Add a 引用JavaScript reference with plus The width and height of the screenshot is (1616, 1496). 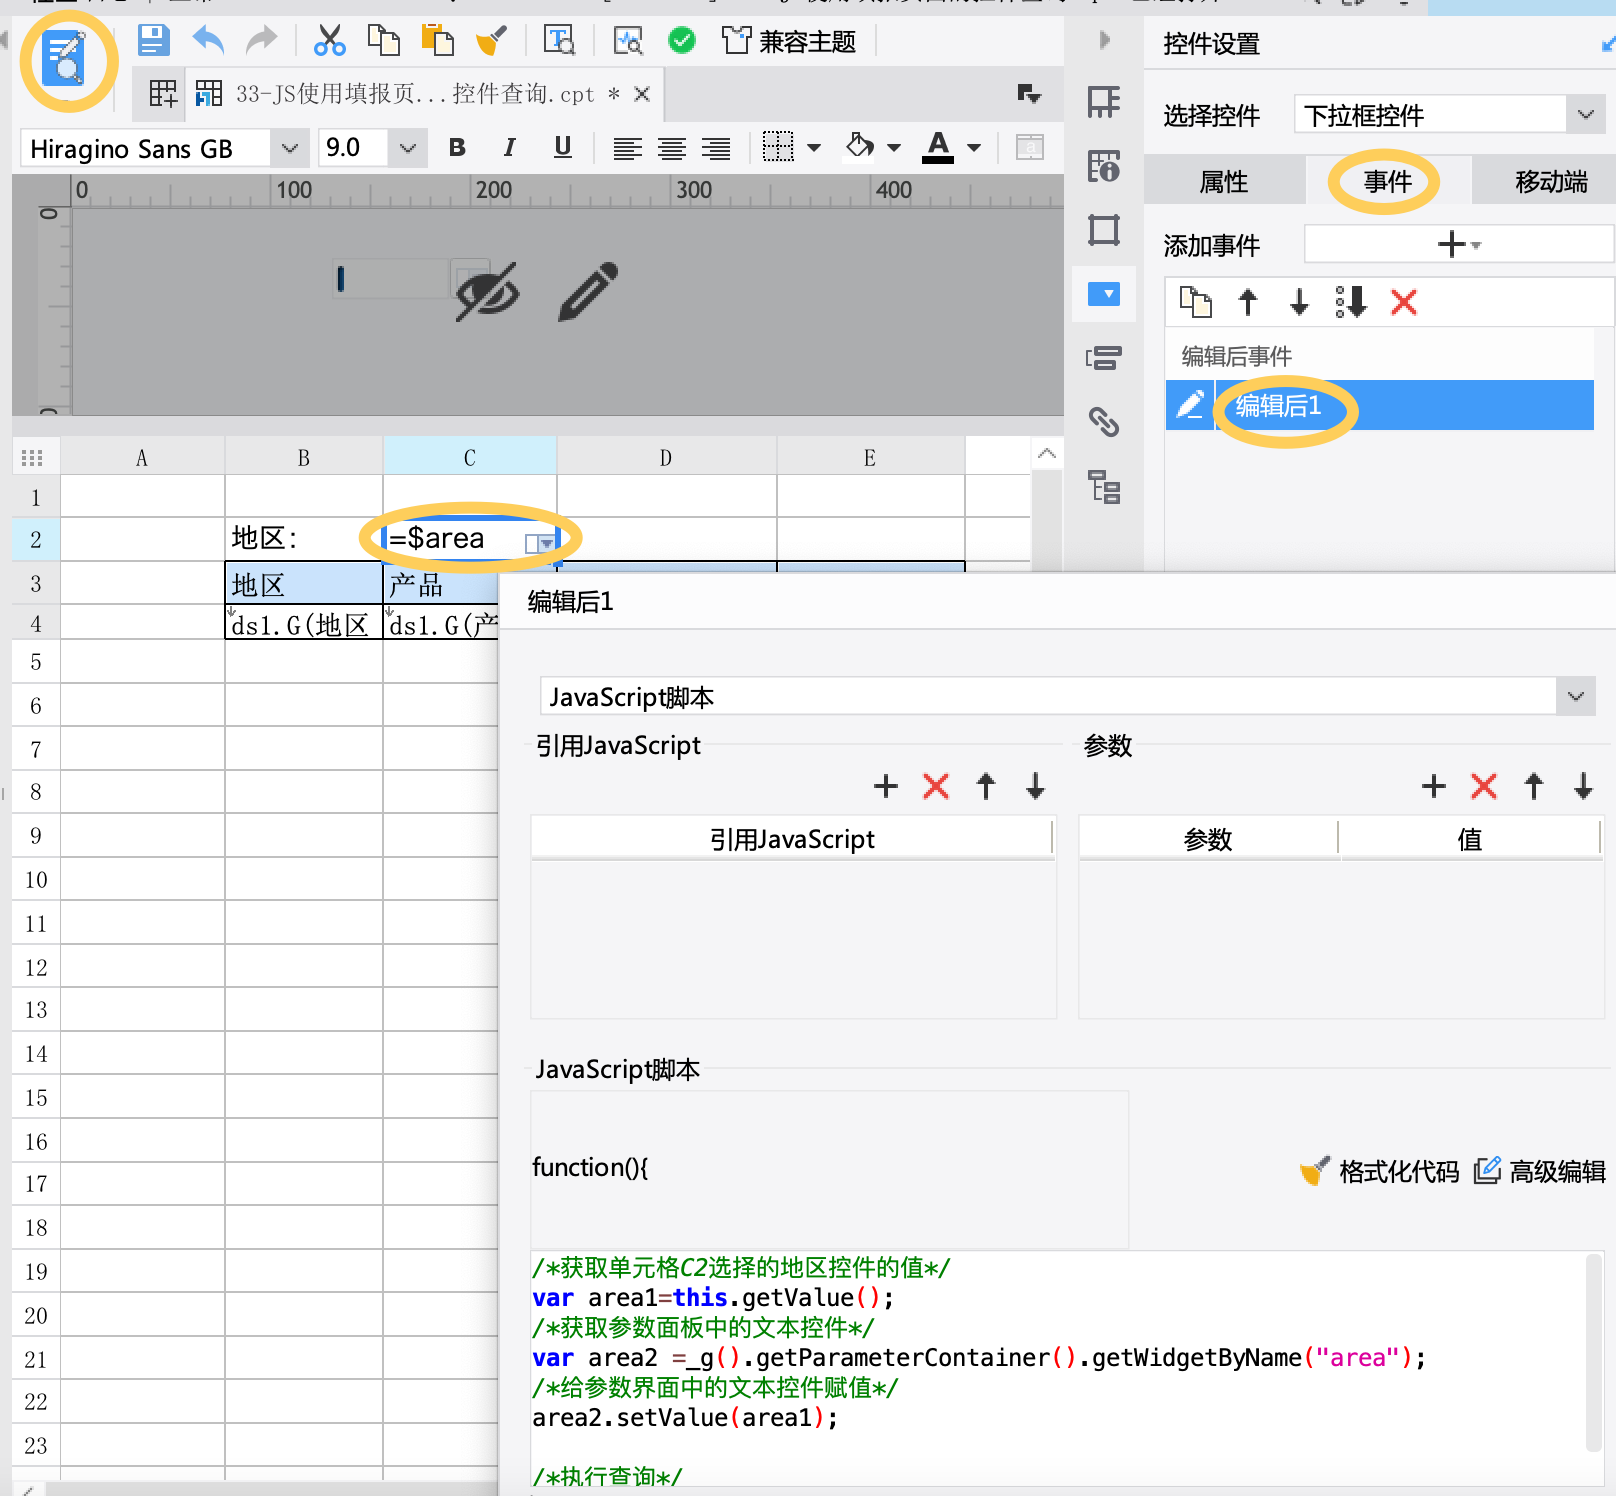click(885, 786)
